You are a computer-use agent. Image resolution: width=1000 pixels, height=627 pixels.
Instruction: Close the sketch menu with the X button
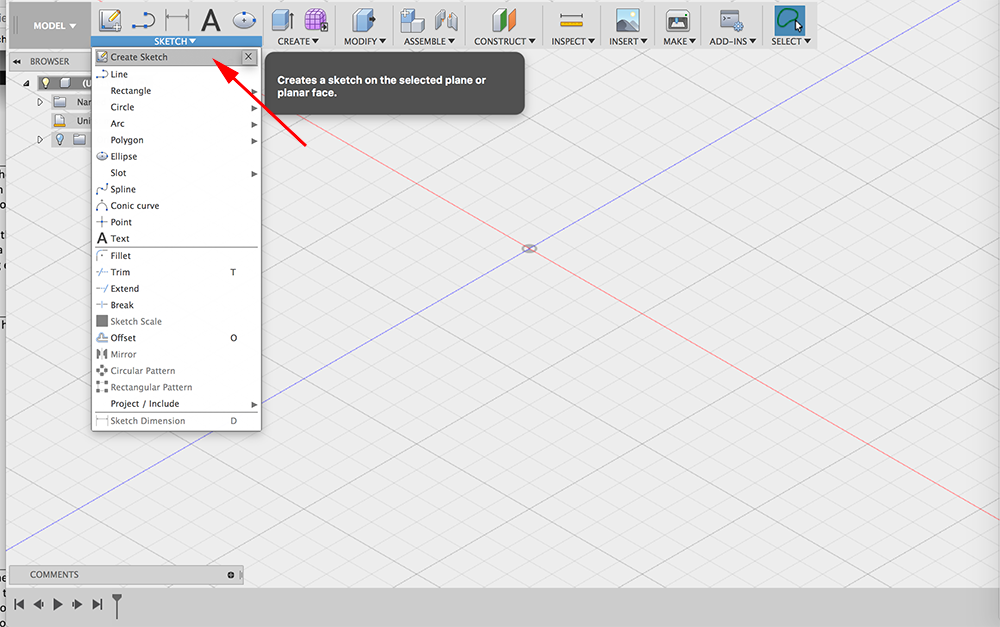(x=249, y=57)
